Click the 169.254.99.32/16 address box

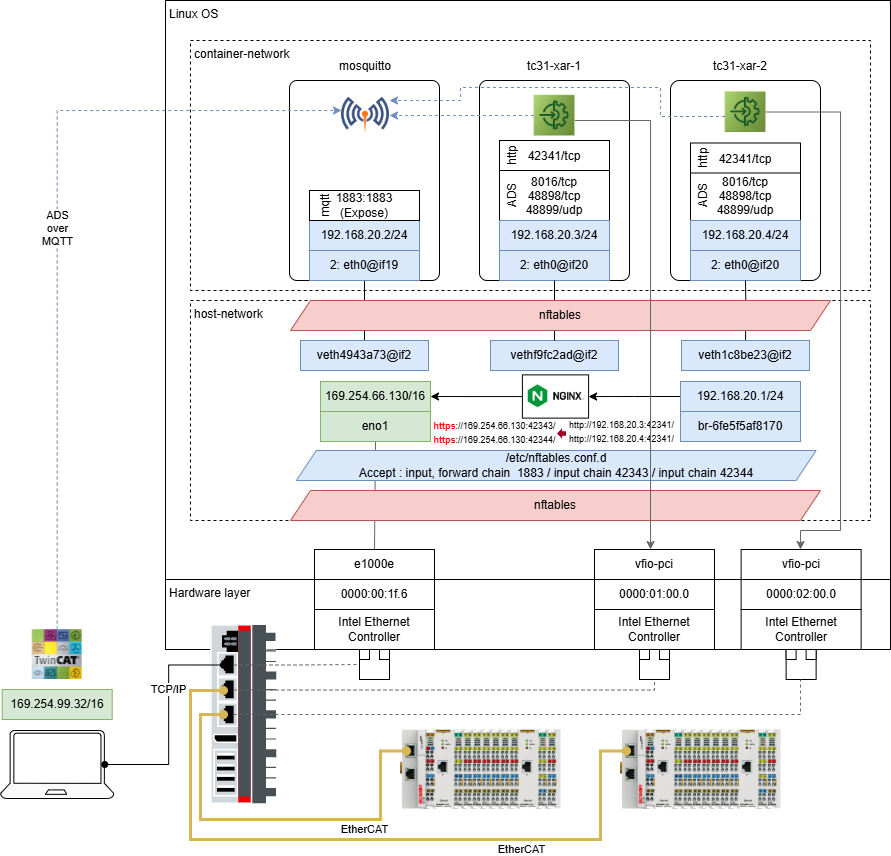click(x=57, y=704)
